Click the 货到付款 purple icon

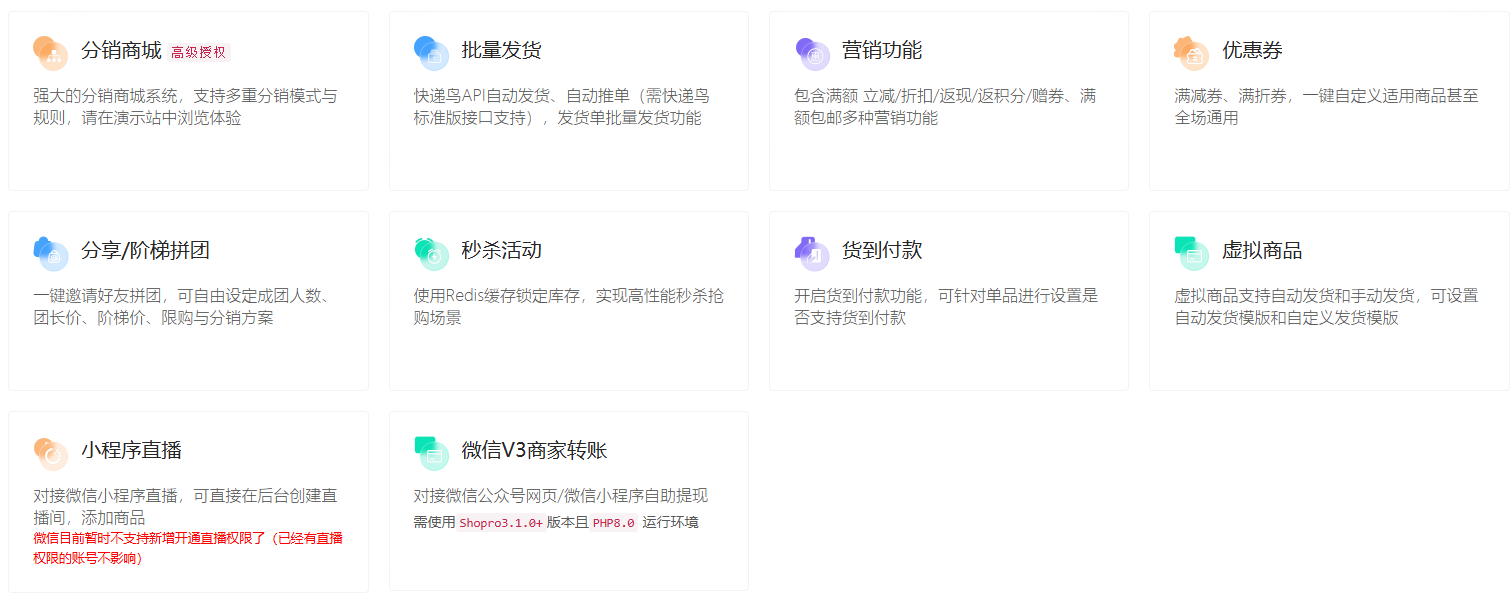click(811, 252)
